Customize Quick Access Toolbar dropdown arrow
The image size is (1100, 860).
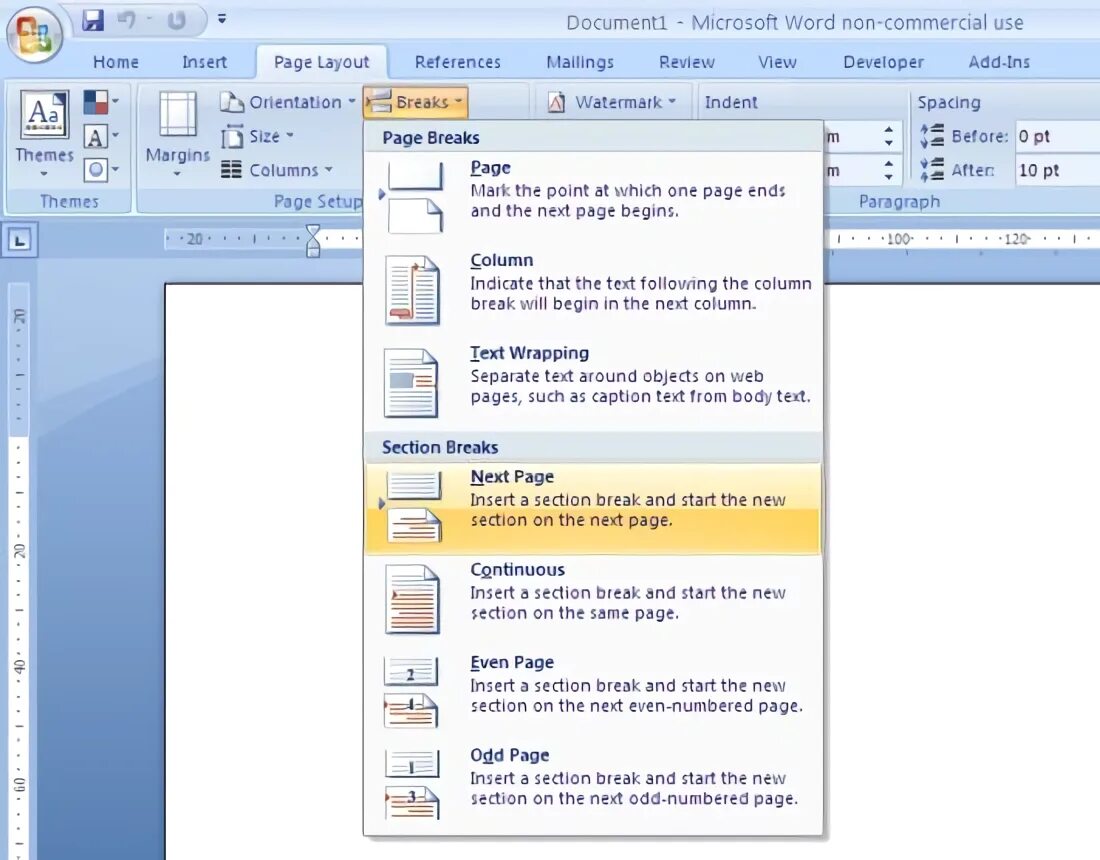[222, 19]
